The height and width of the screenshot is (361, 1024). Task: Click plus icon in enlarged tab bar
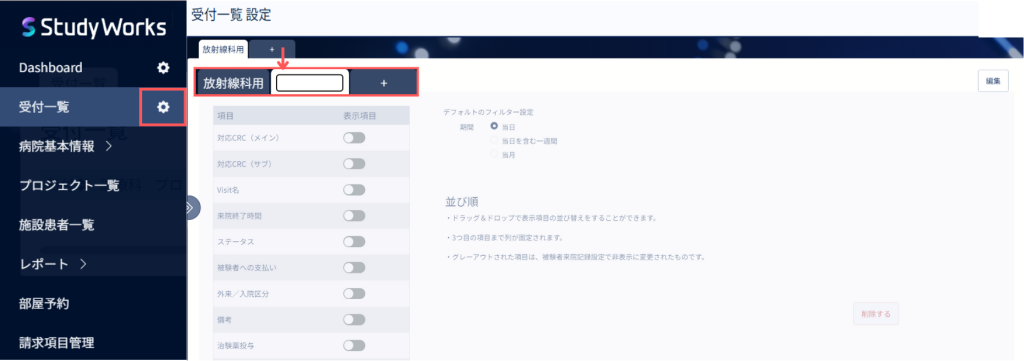(384, 83)
